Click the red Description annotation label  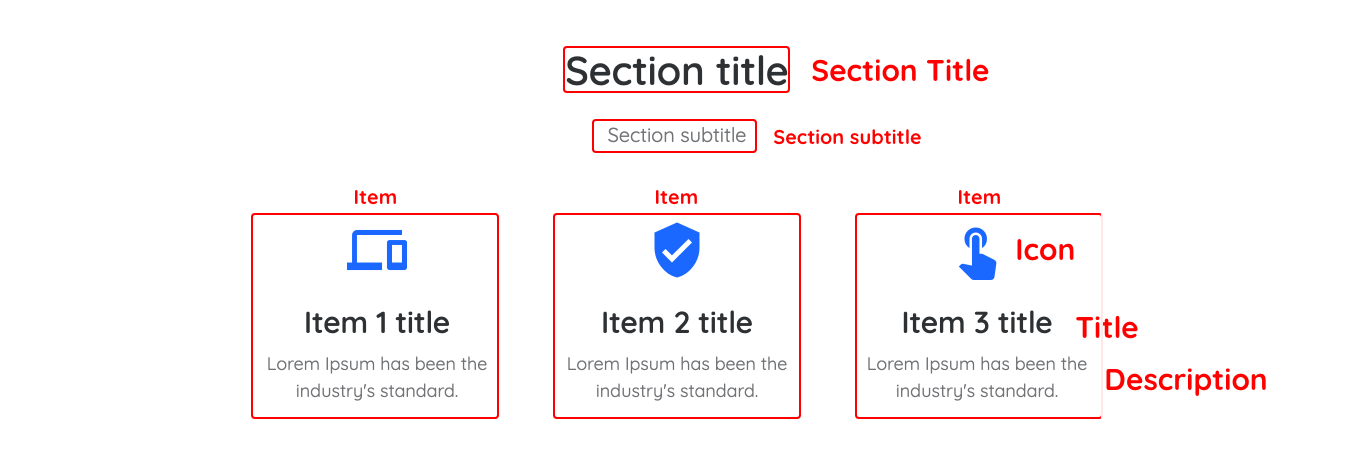pos(1186,380)
